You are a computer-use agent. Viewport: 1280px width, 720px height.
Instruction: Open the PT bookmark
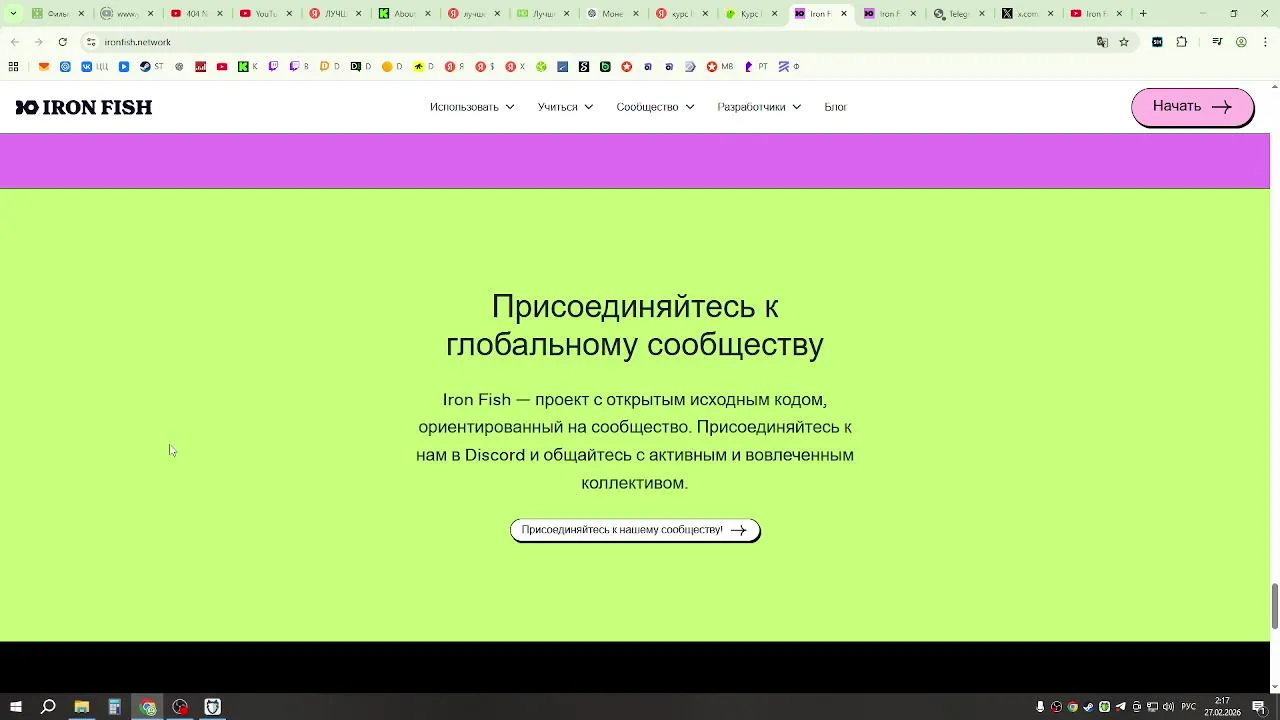[756, 67]
